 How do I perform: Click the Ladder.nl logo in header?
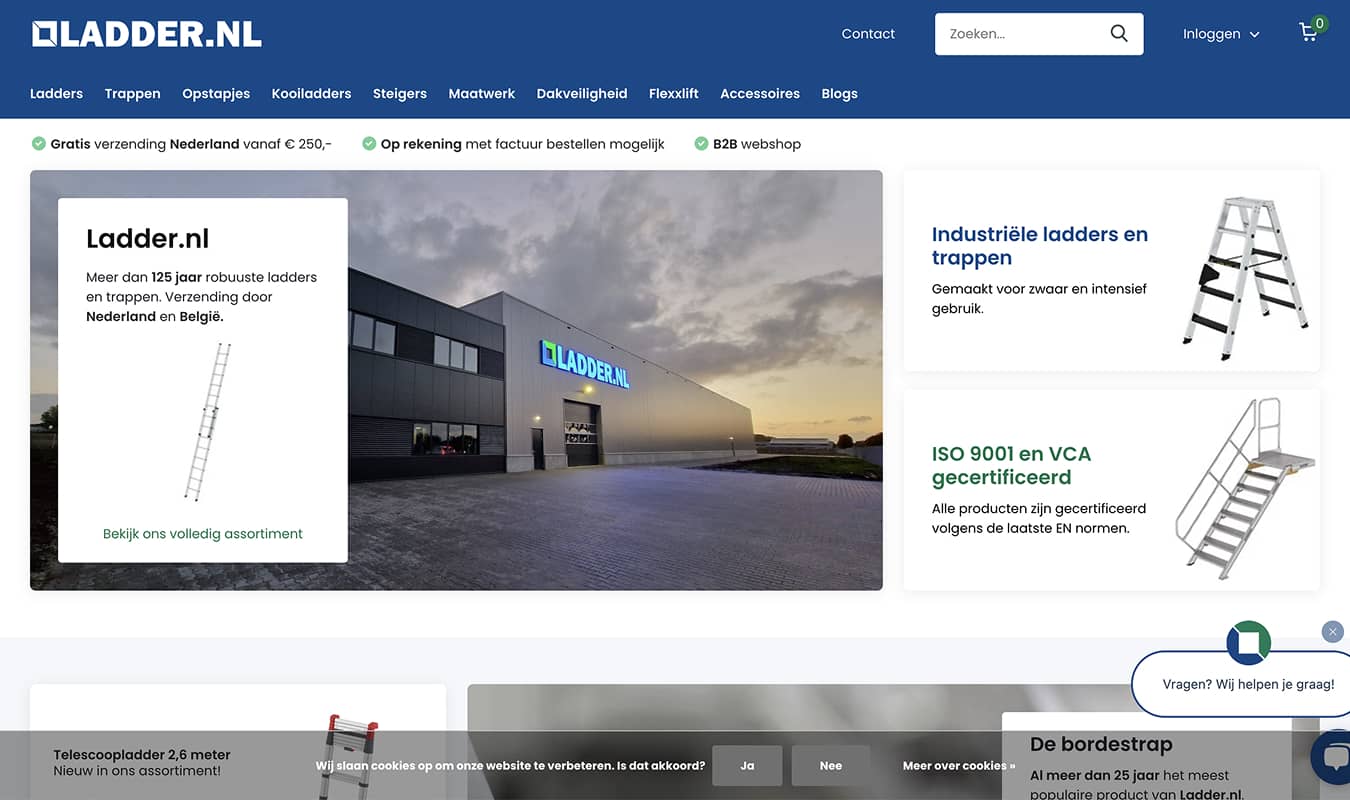(x=147, y=34)
